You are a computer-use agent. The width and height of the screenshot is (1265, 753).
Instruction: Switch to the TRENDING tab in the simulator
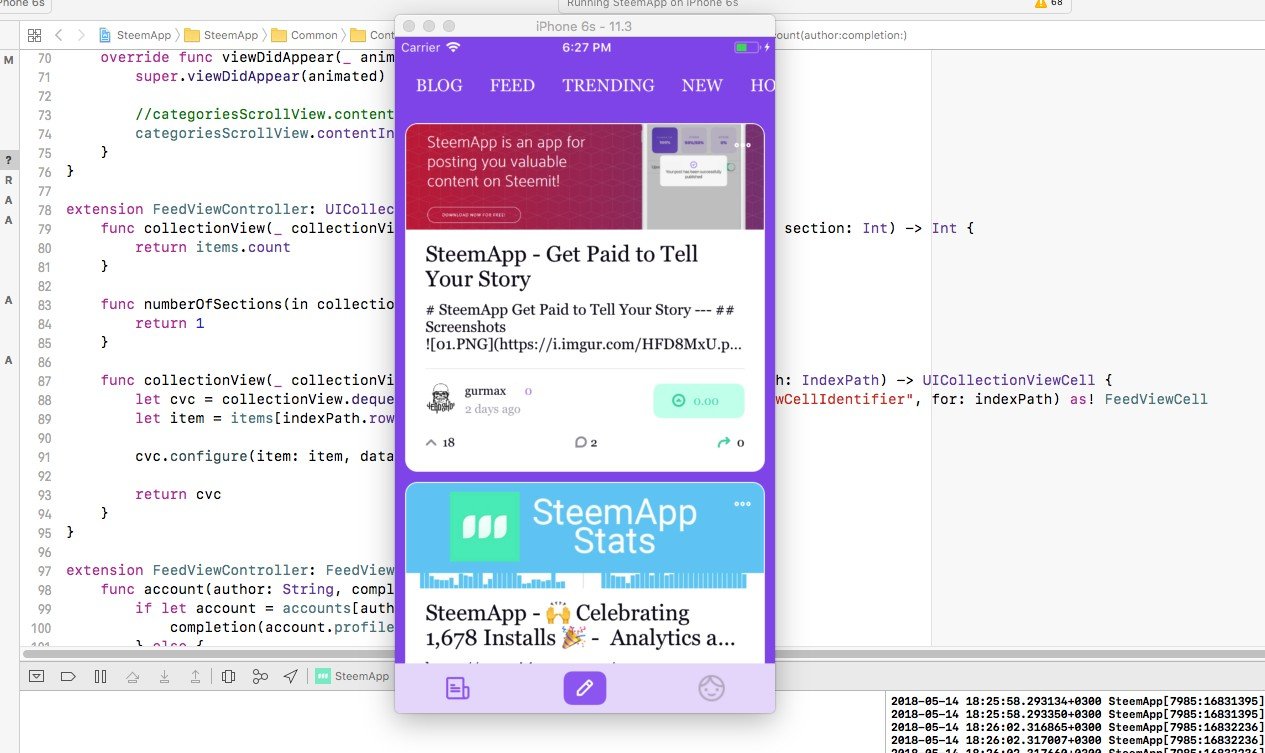coord(608,86)
